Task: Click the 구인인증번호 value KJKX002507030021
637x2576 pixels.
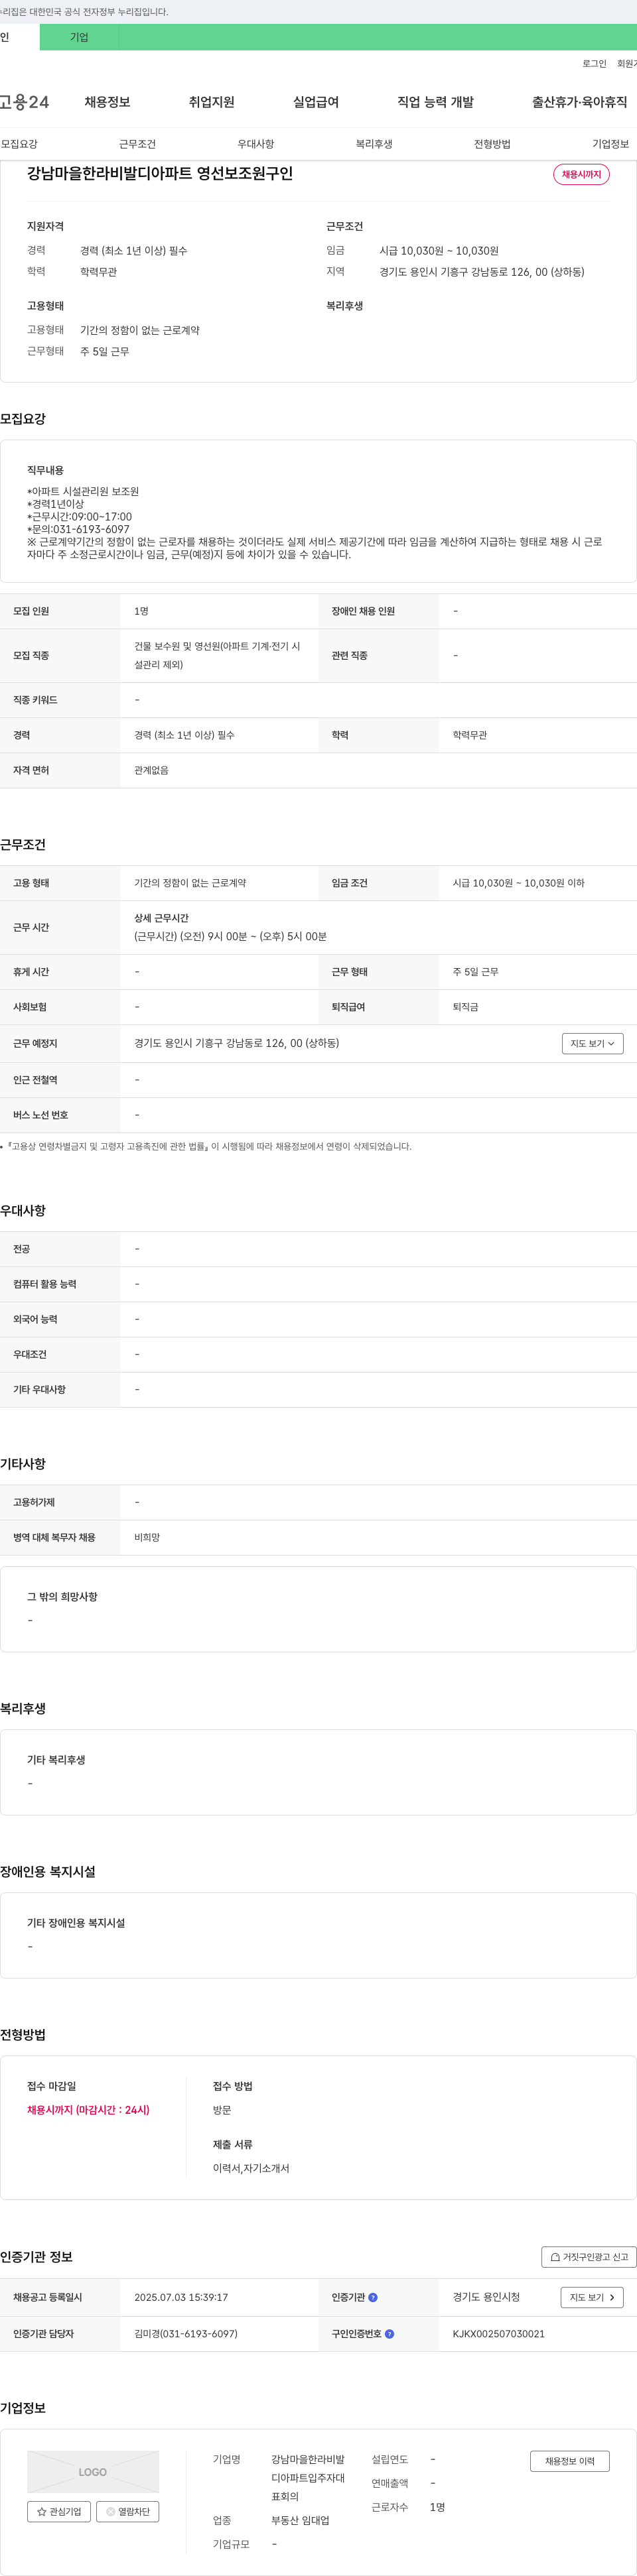Action: click(499, 2334)
